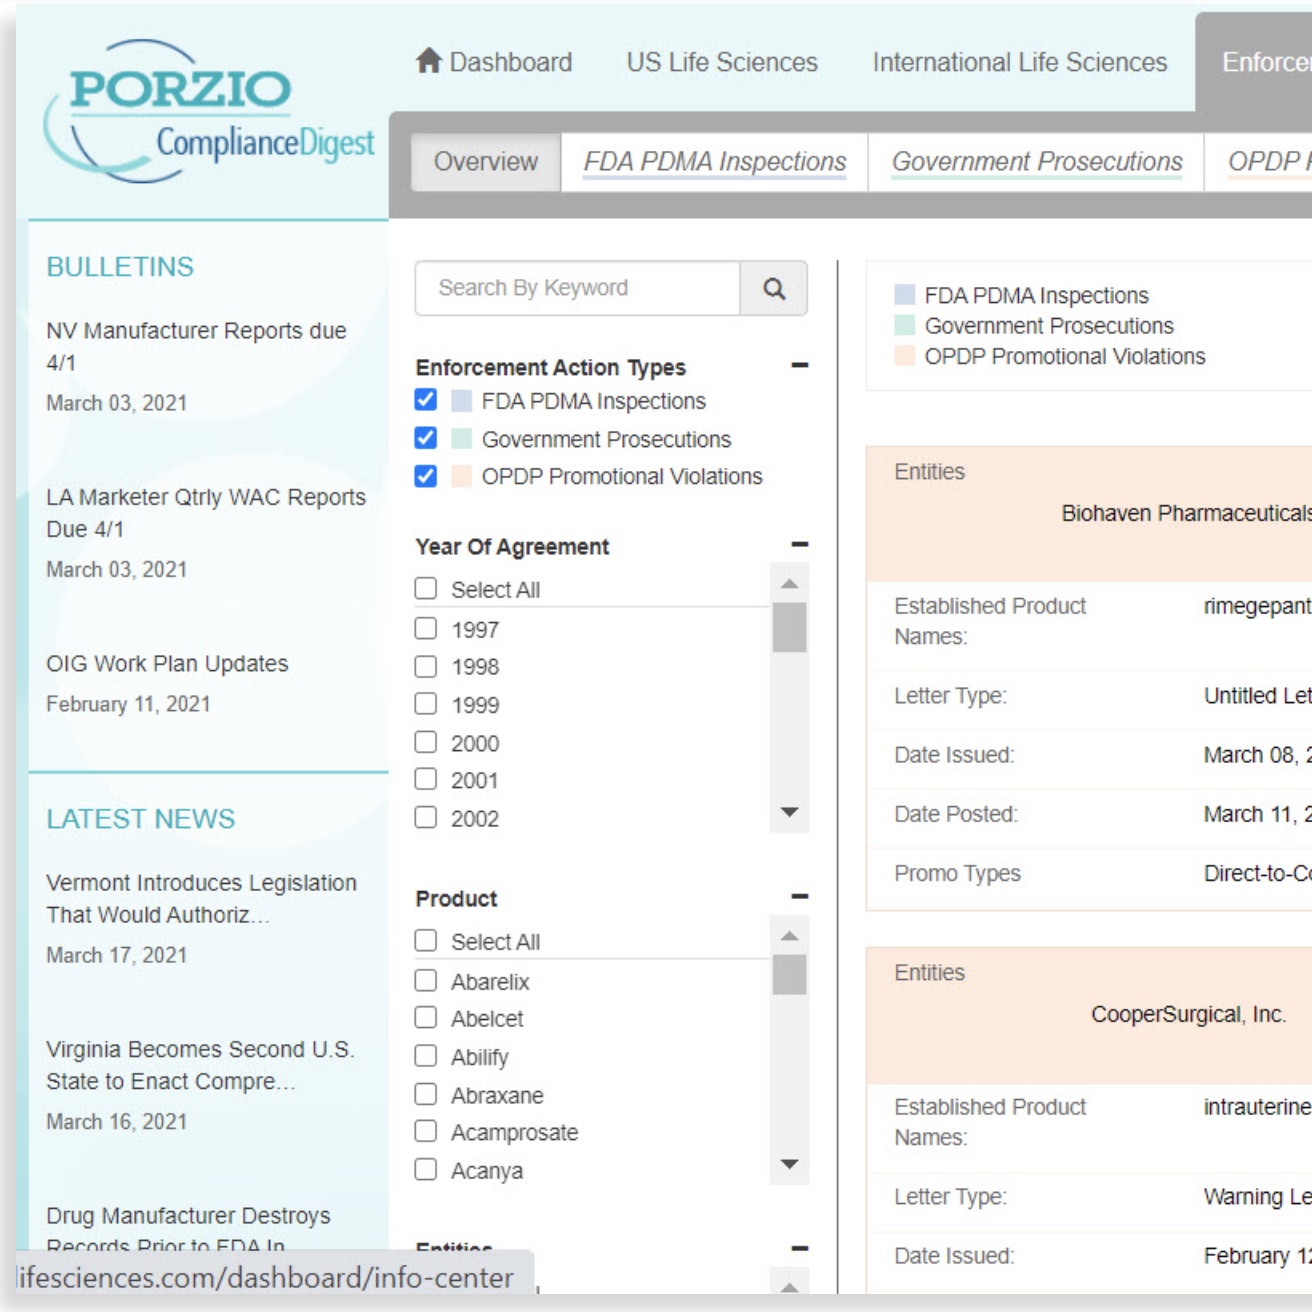Uncheck the FDA PDMA Inspections checkbox
This screenshot has height=1312, width=1312.
(426, 401)
